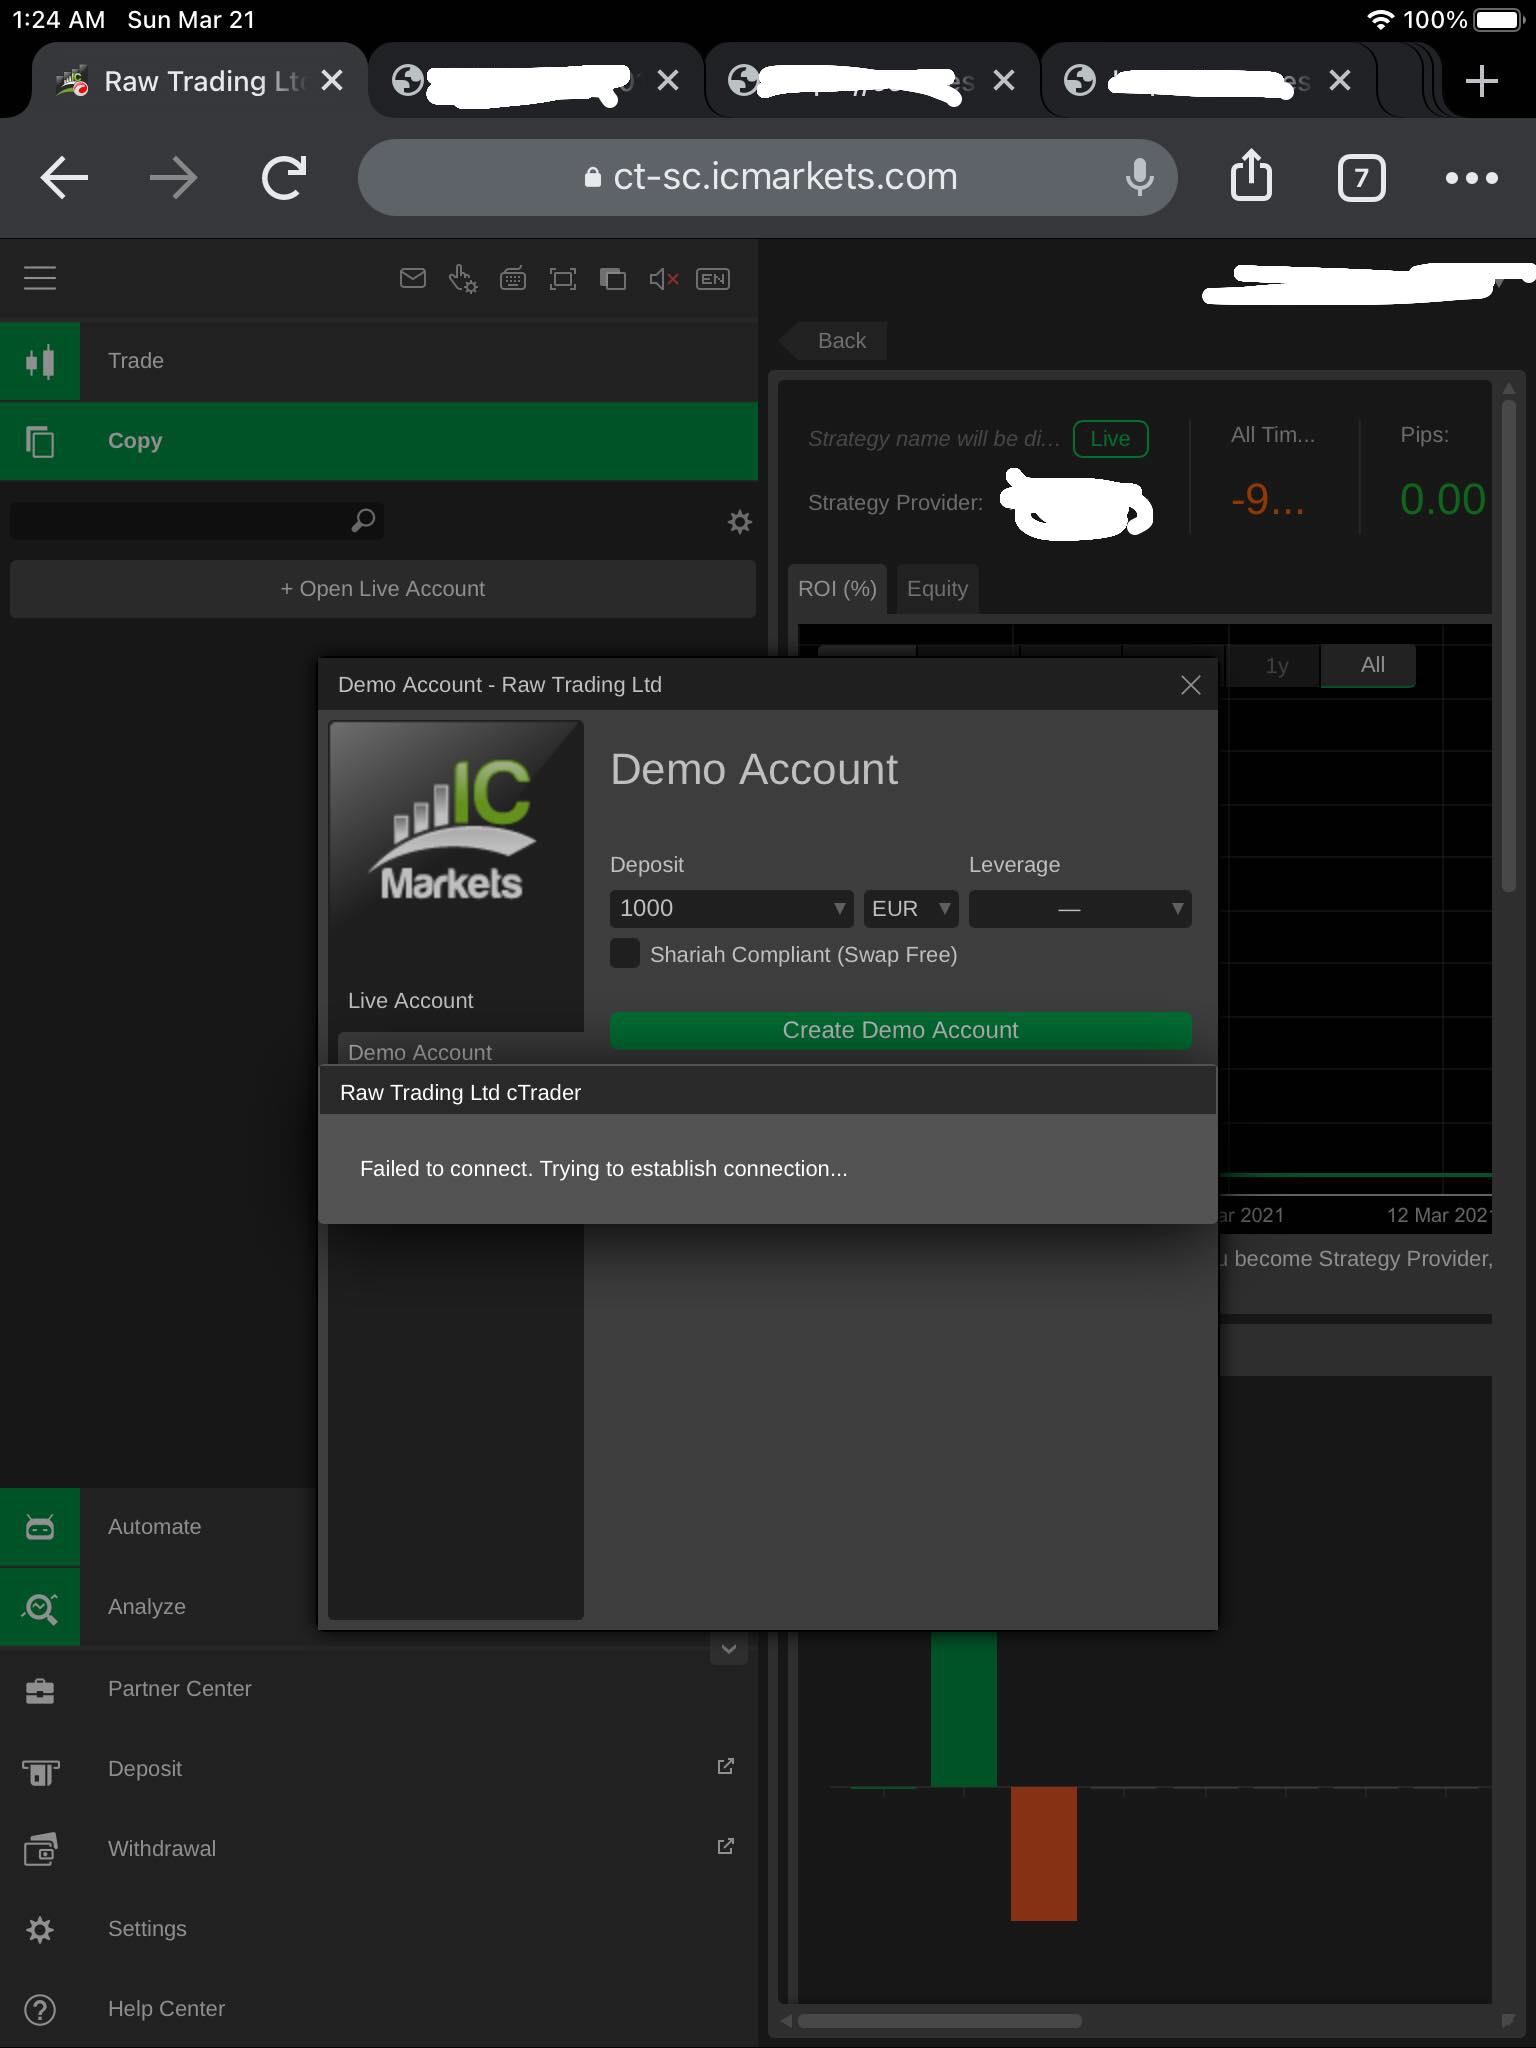Enable Shariah Compliant (Swap Free) checkbox
This screenshot has width=1536, height=2048.
tap(625, 953)
